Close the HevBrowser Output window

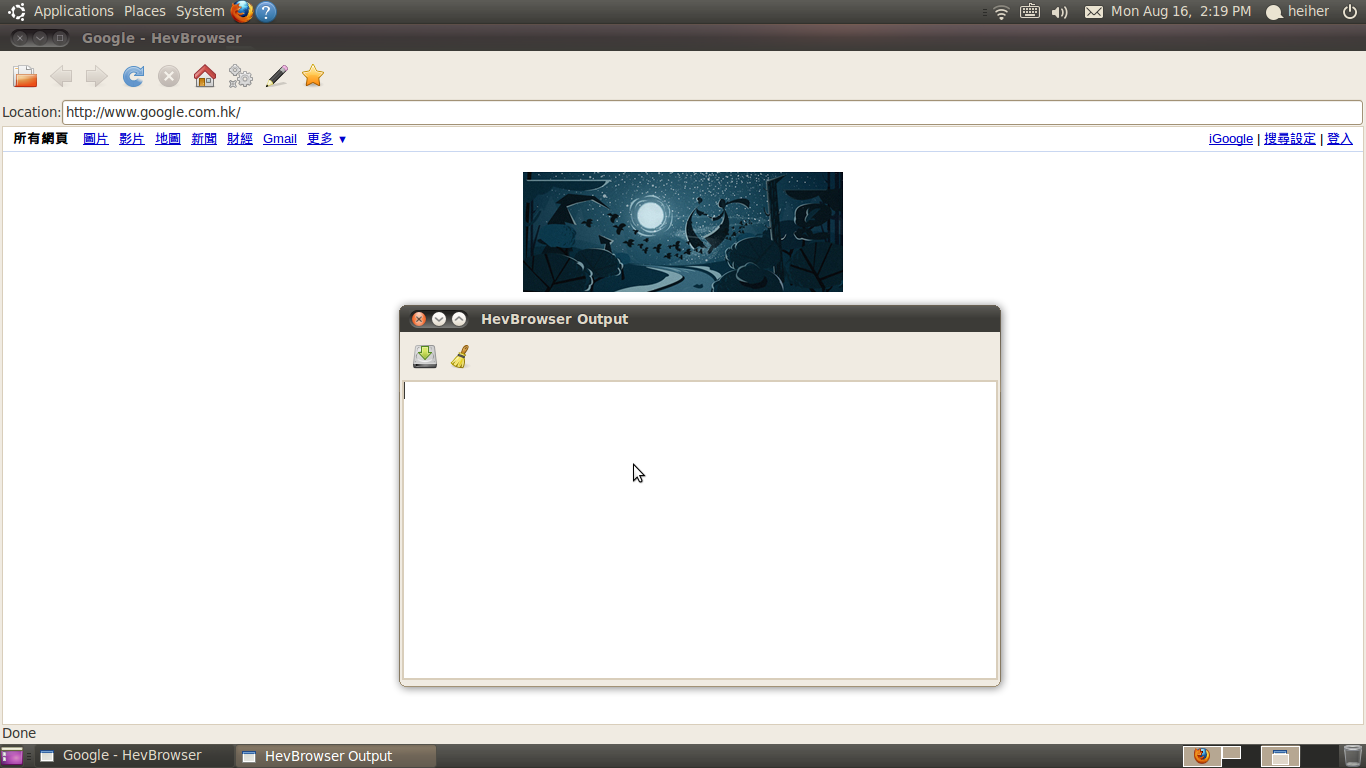pos(419,319)
